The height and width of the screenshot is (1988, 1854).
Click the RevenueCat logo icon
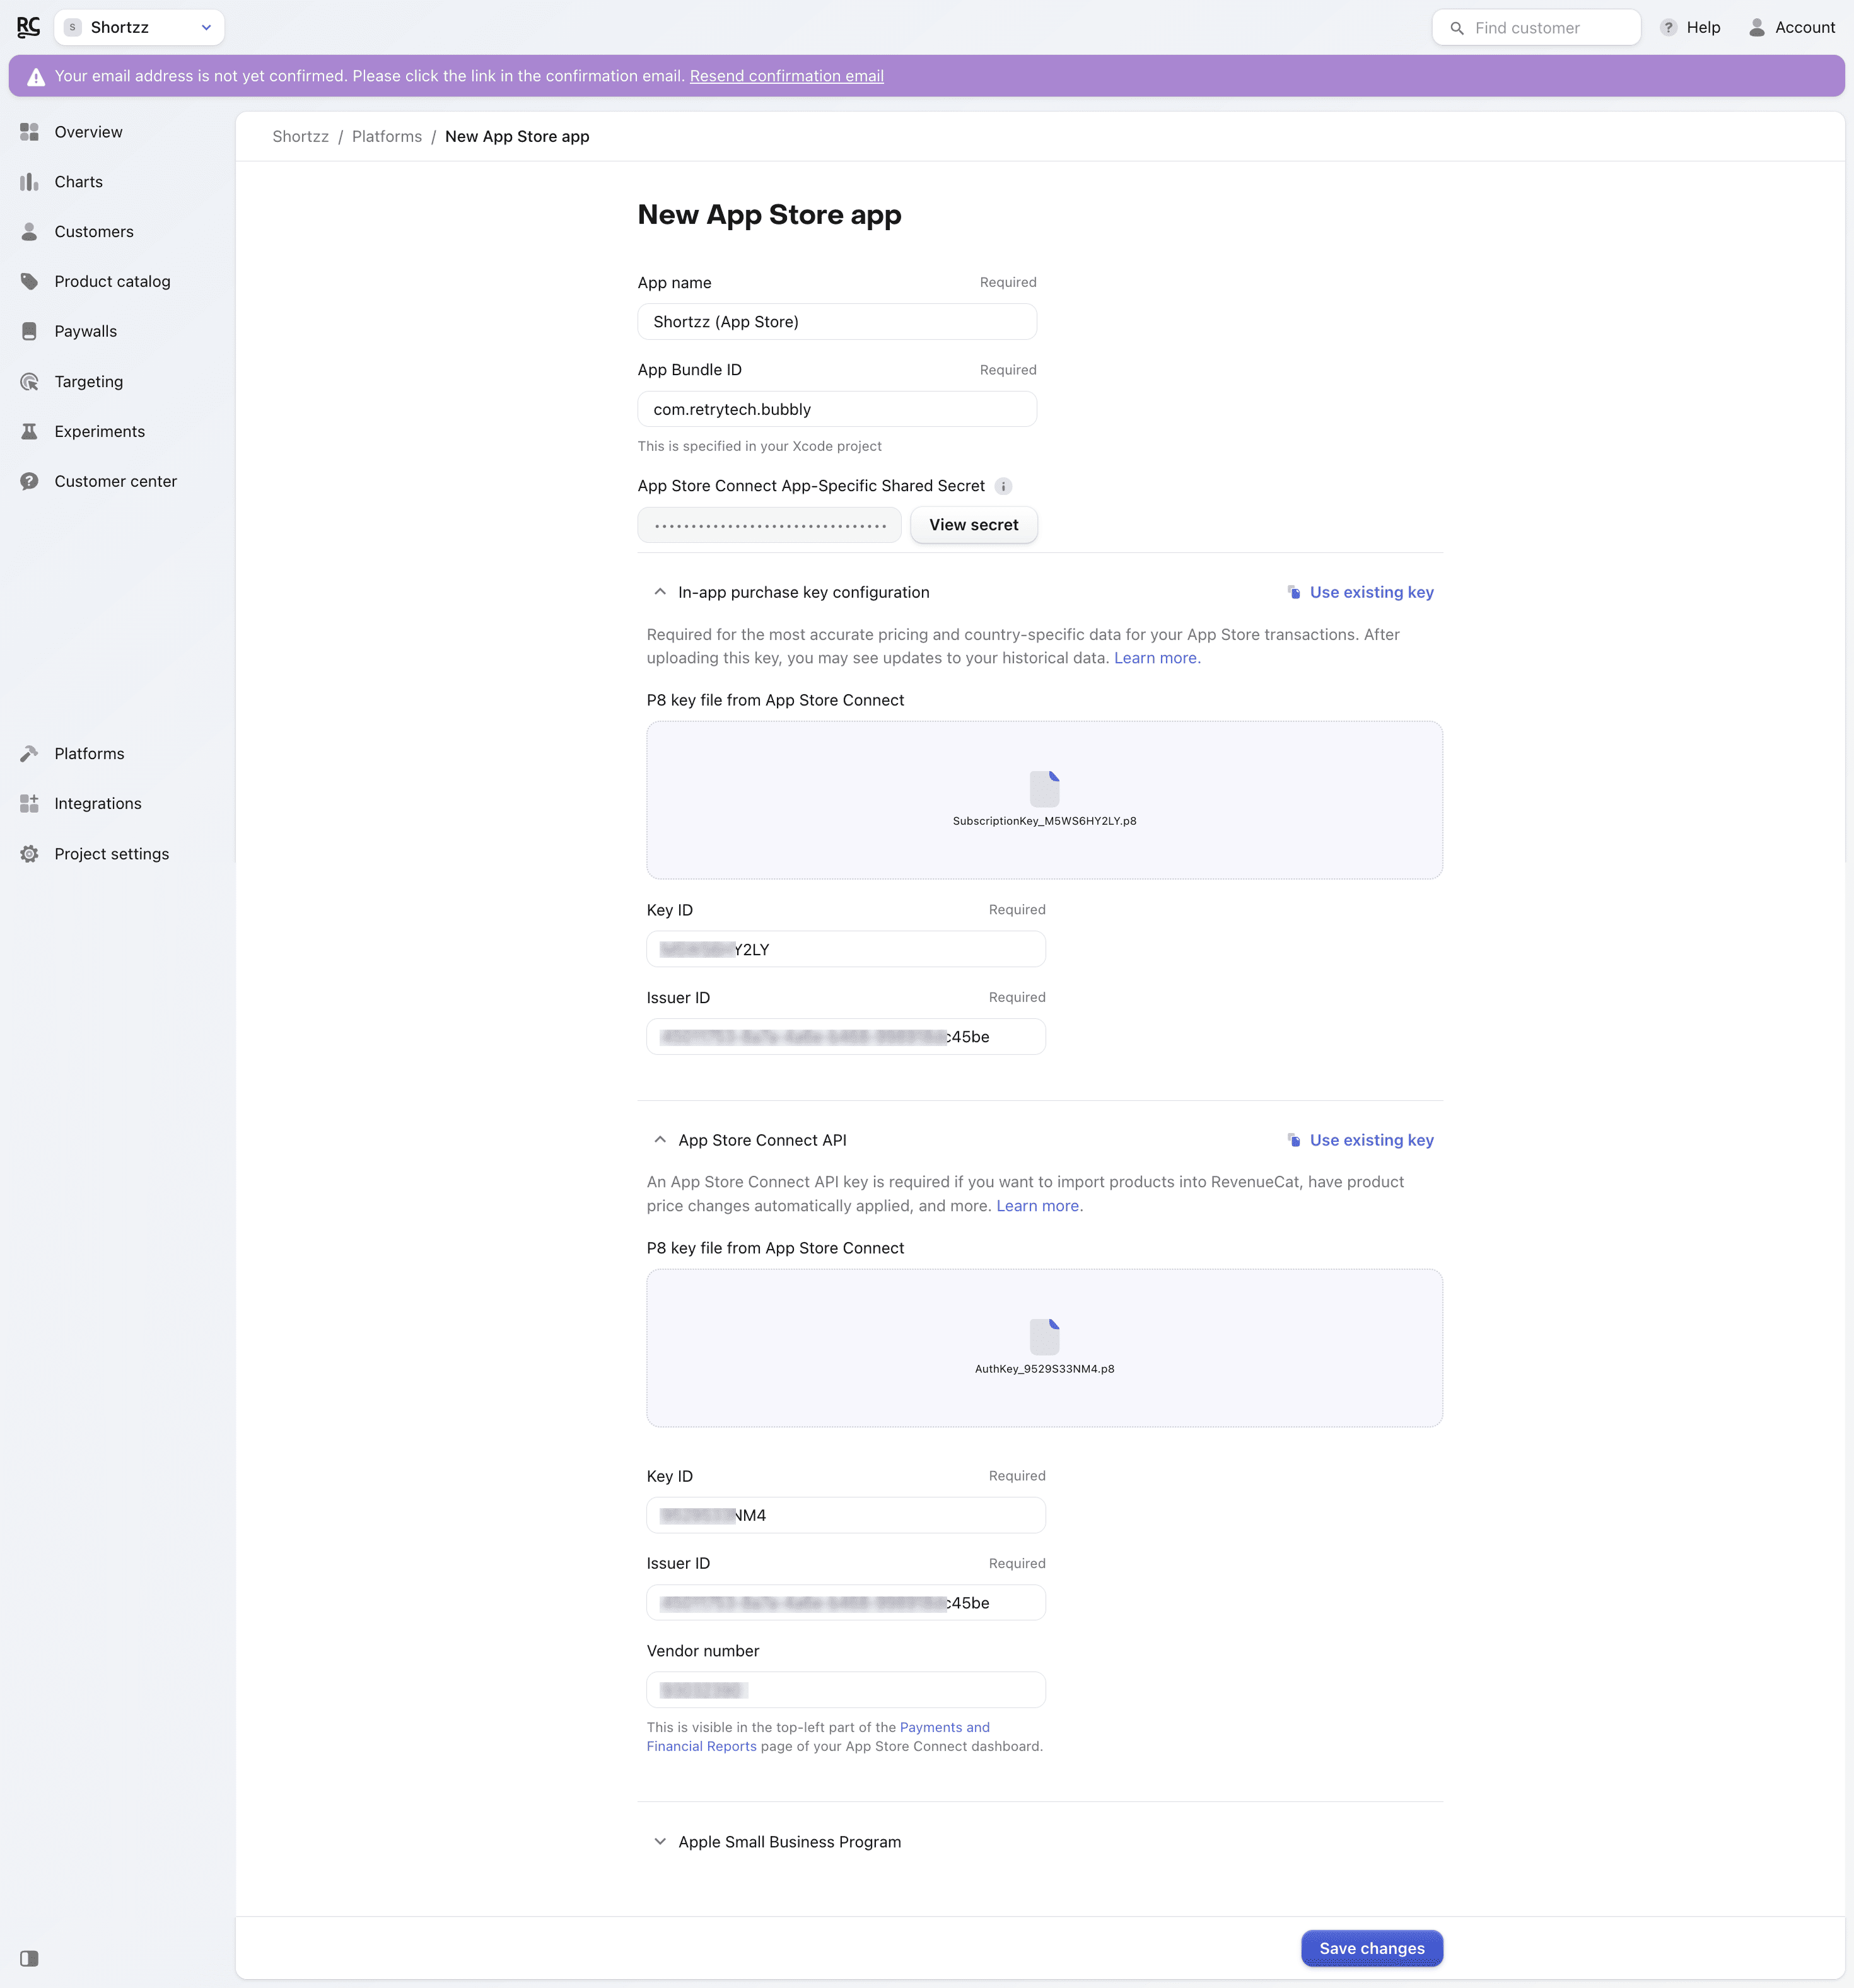tap(28, 27)
